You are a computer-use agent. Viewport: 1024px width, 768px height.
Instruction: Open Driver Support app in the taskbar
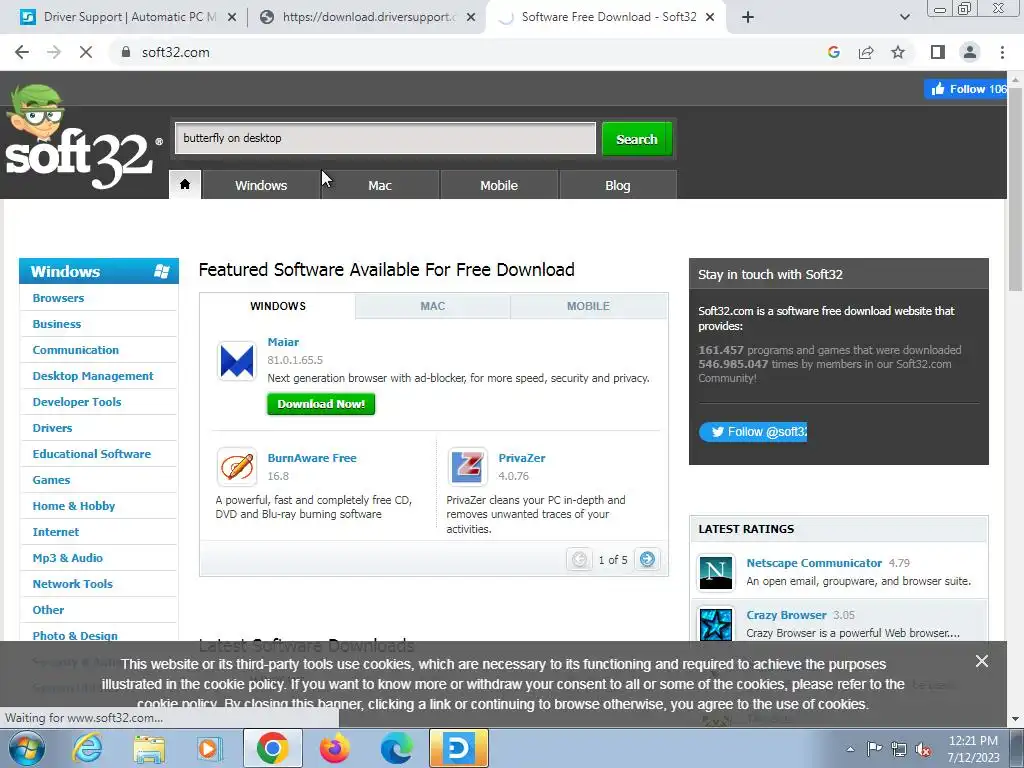[x=458, y=748]
